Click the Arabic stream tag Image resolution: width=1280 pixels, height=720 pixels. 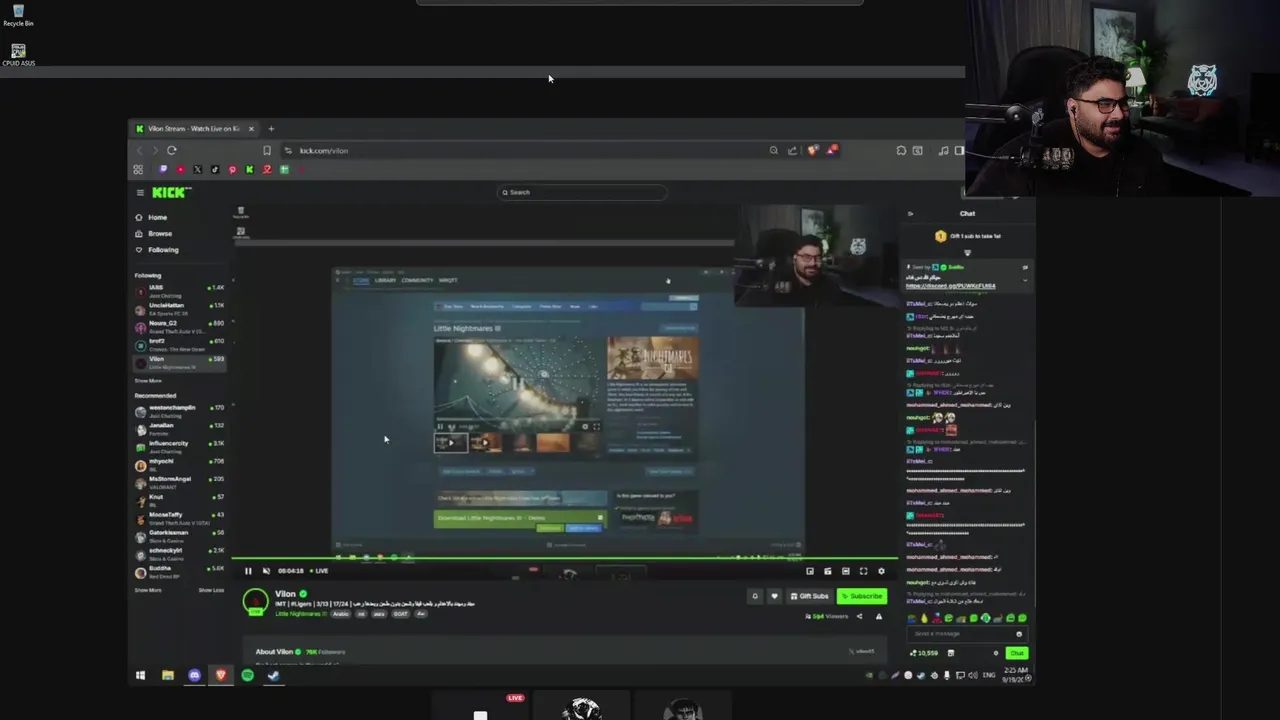(x=341, y=614)
